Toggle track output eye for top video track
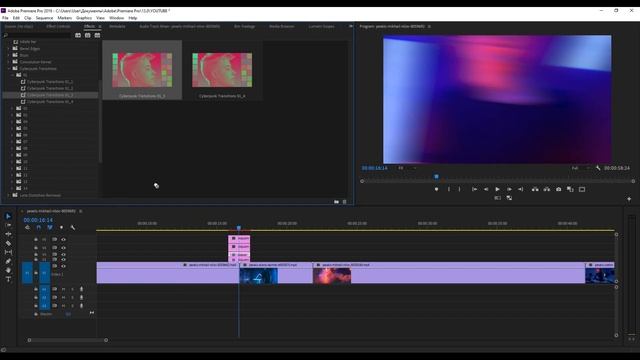This screenshot has height=360, width=640. [x=63, y=240]
